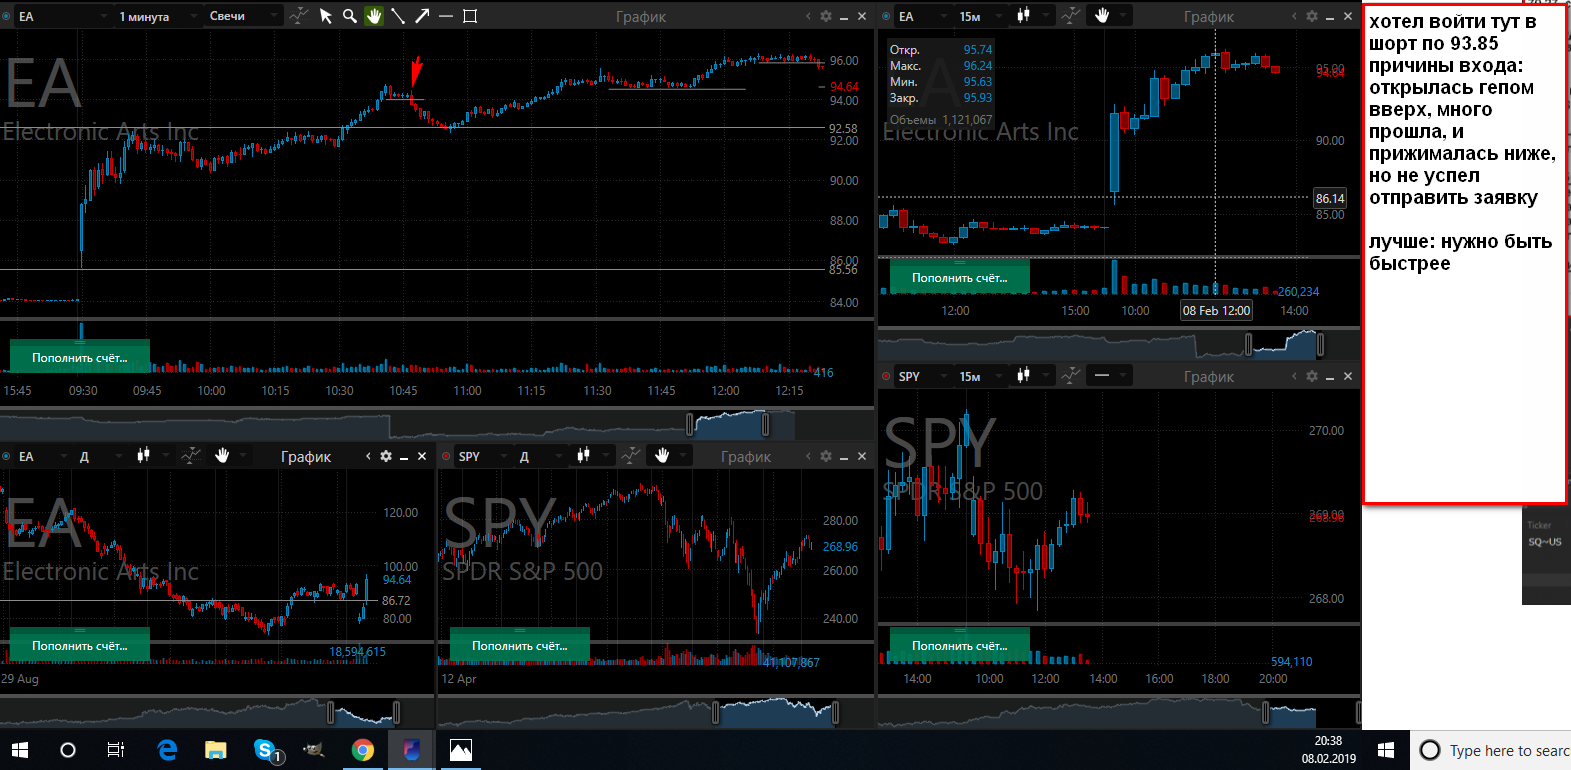
Task: Open Google Chrome from the taskbar
Action: [362, 750]
